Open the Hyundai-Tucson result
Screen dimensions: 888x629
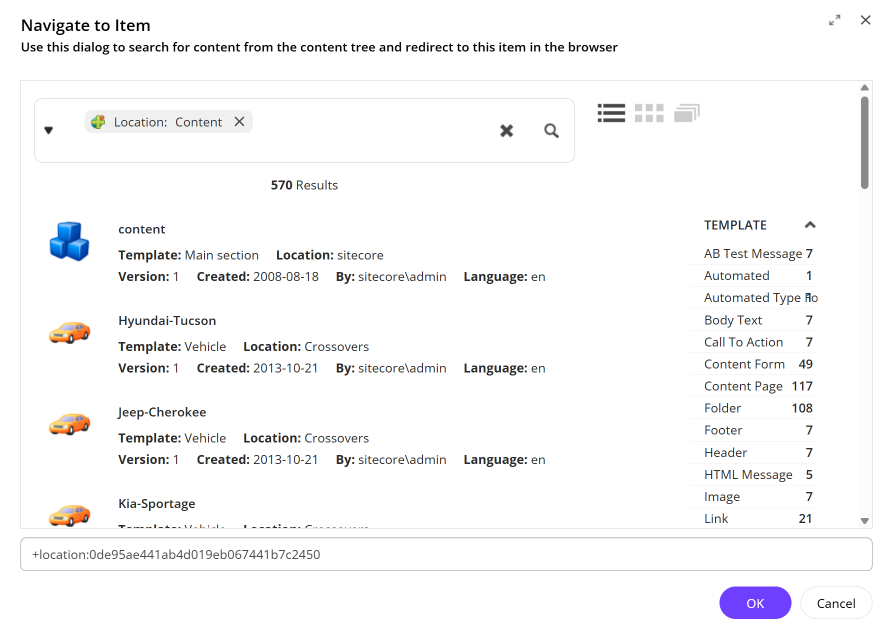167,320
